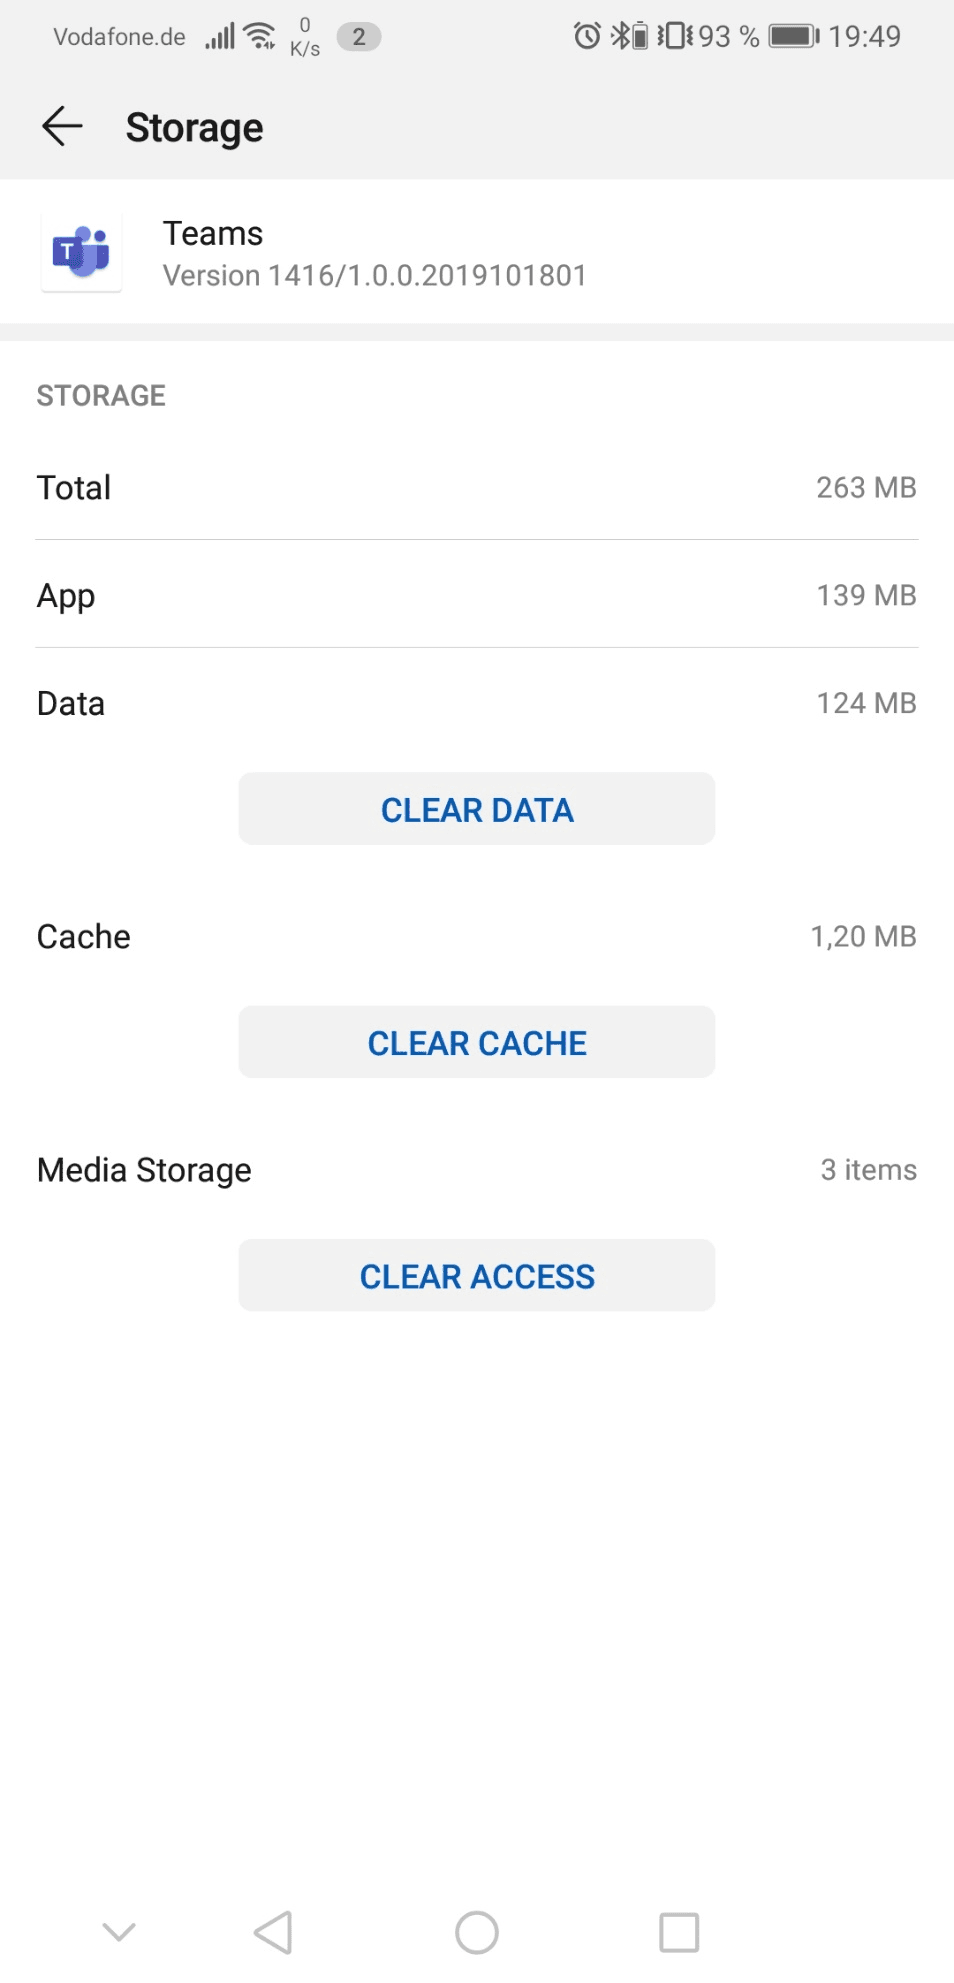Tap the CLEAR ACCESS button
This screenshot has height=1983, width=954.
[477, 1276]
